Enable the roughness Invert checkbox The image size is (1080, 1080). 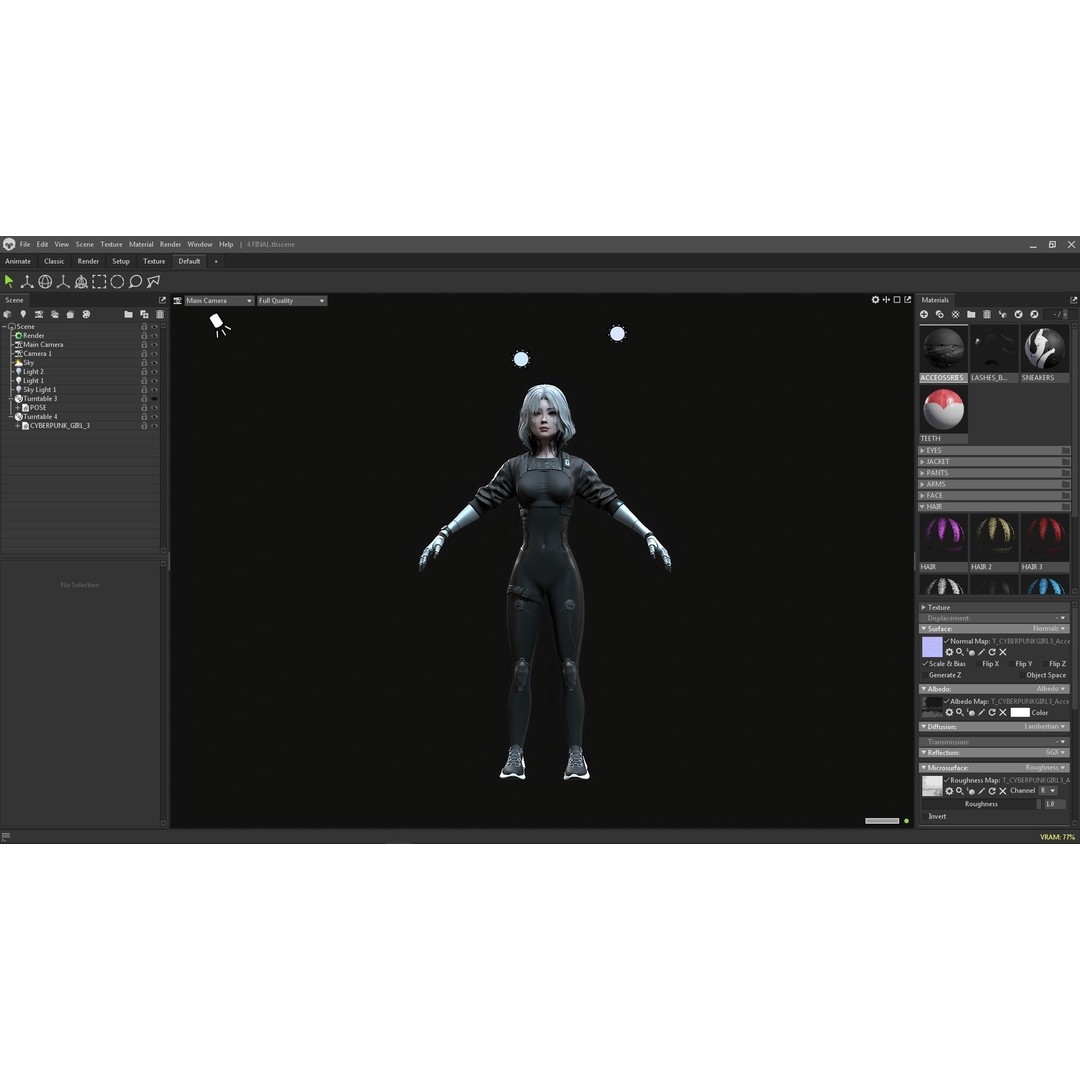(x=925, y=816)
